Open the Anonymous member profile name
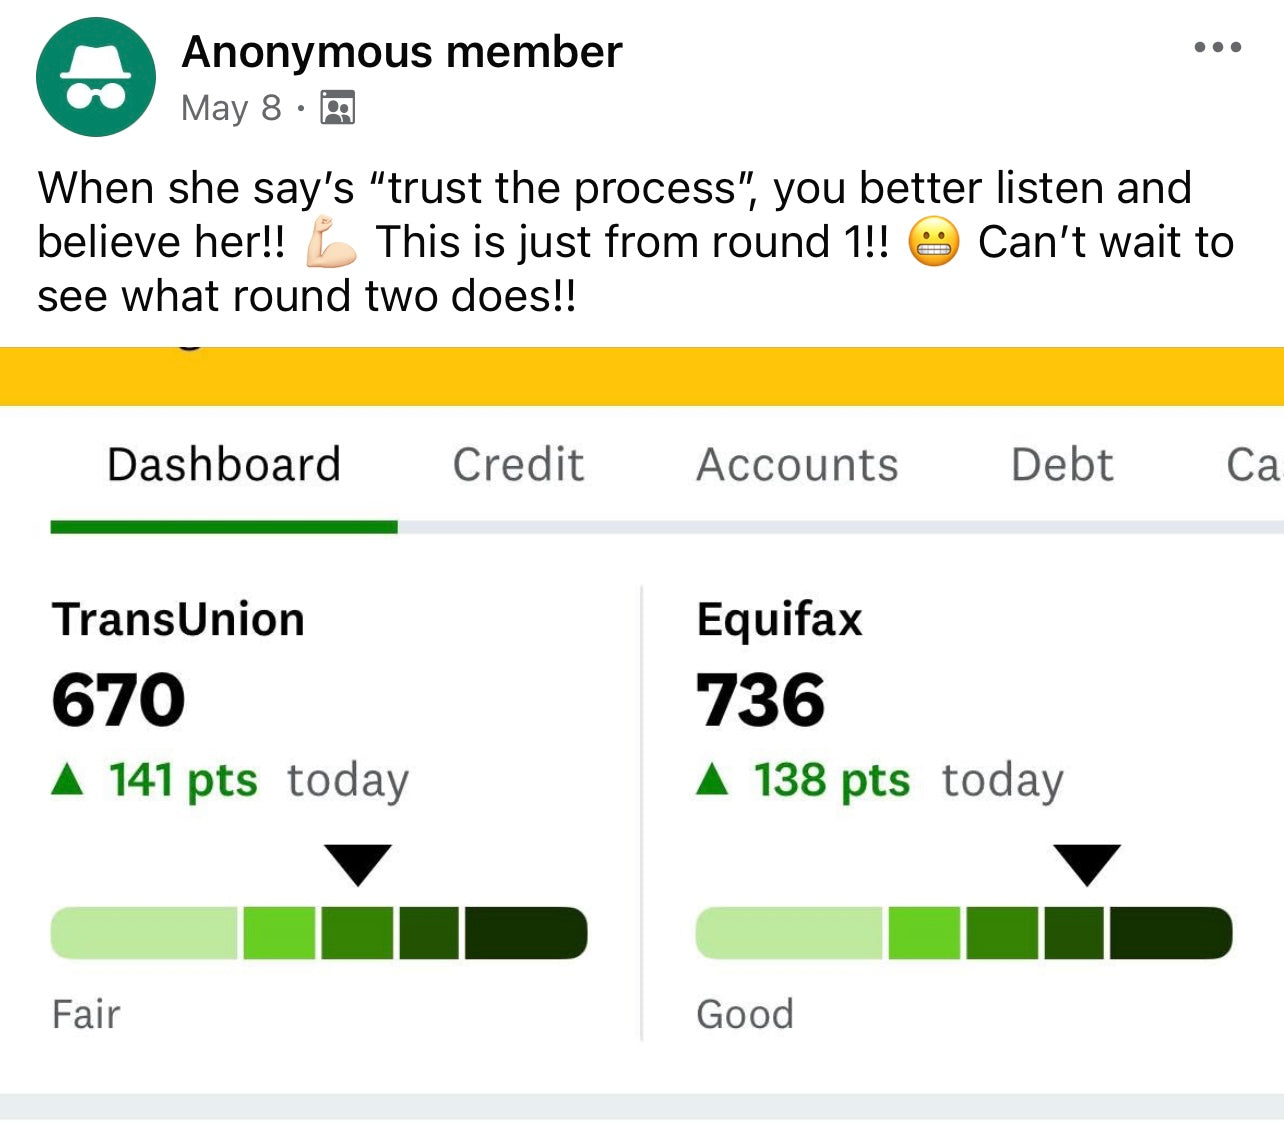Image resolution: width=1284 pixels, height=1127 pixels. (x=402, y=52)
